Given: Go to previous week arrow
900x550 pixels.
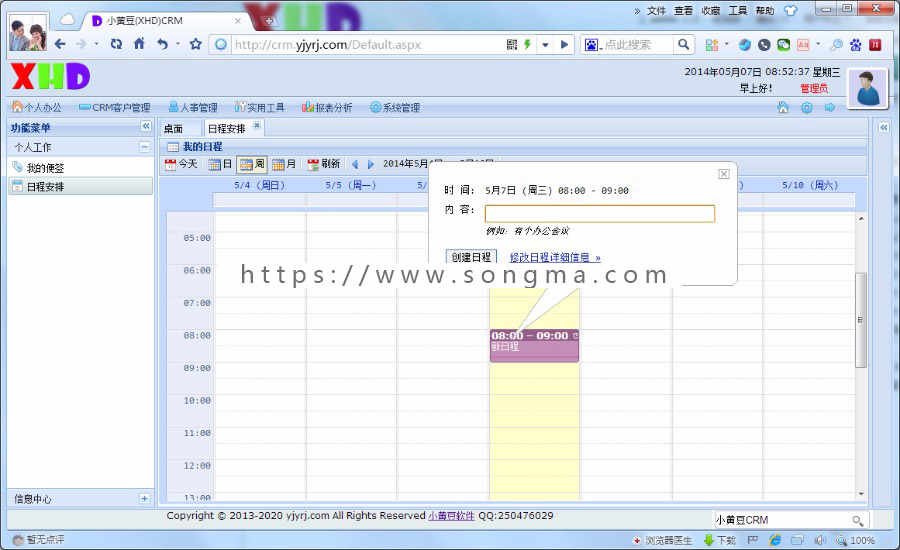Looking at the screenshot, I should [355, 164].
